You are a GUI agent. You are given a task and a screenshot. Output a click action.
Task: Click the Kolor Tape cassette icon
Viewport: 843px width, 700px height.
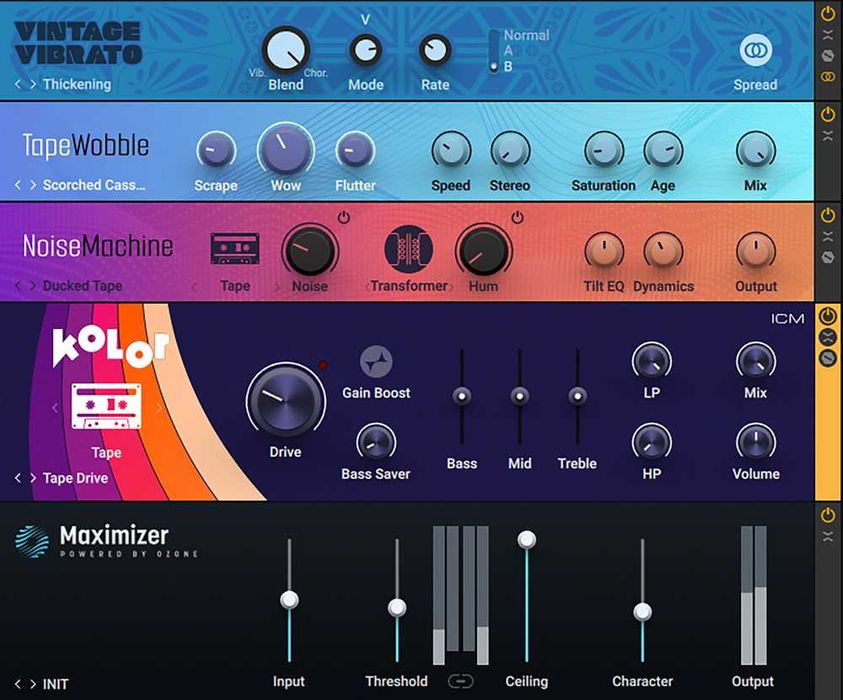[x=106, y=406]
